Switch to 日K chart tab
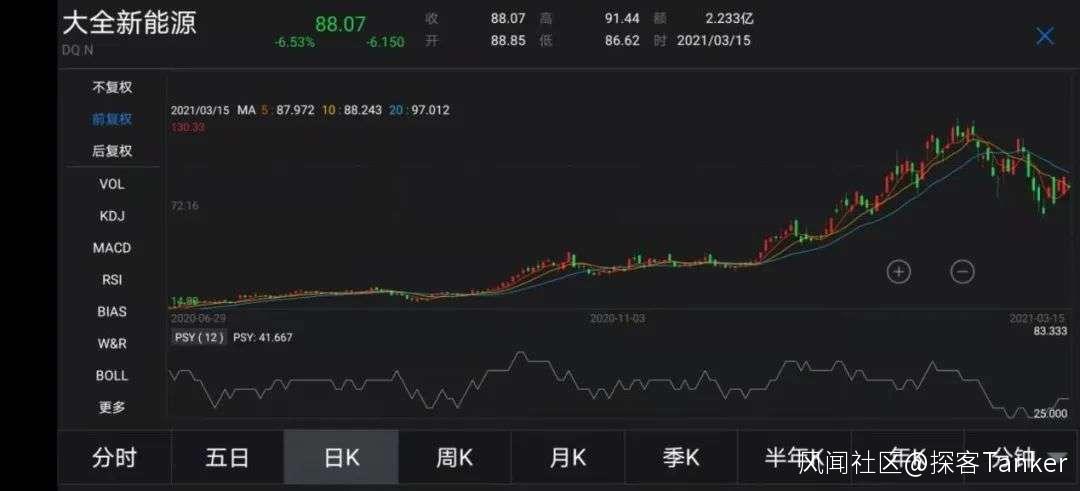The width and height of the screenshot is (1080, 491). coord(341,457)
